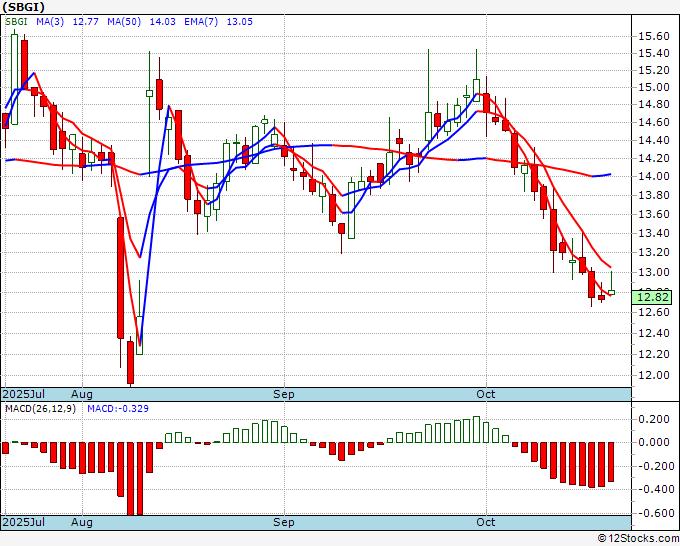Click the 13.20 price axis label
This screenshot has height=546, width=680.
[x=654, y=252]
